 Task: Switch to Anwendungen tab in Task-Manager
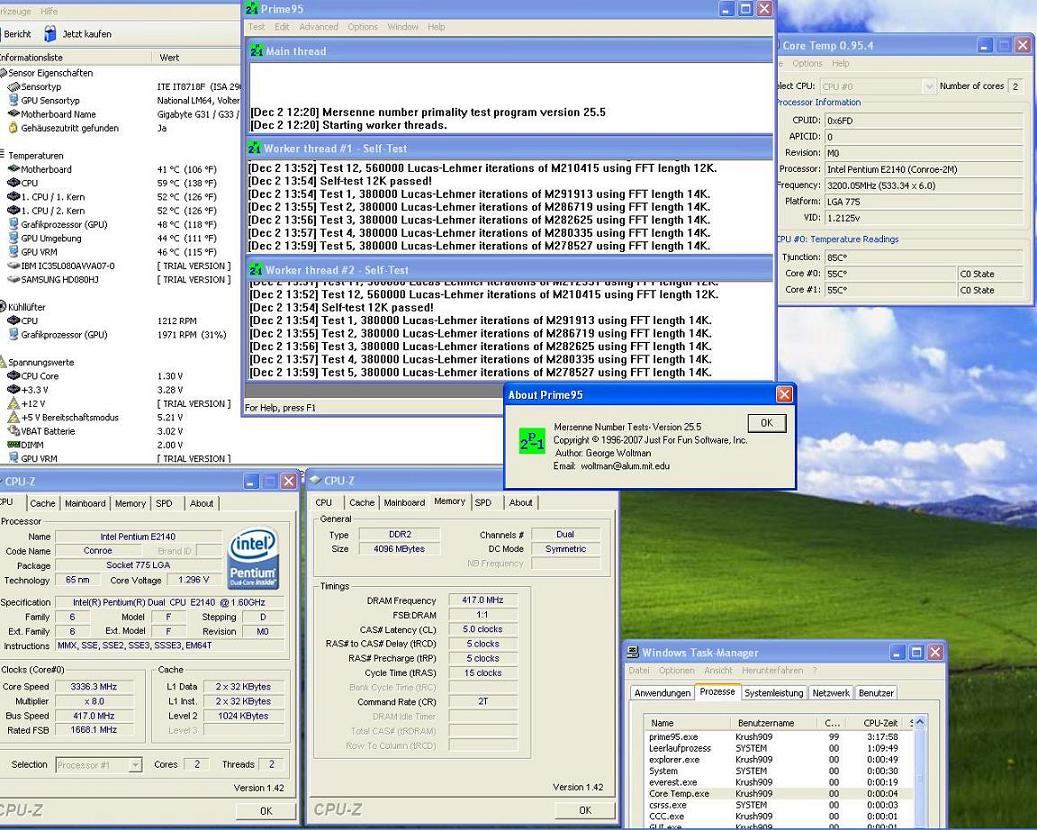pos(662,693)
